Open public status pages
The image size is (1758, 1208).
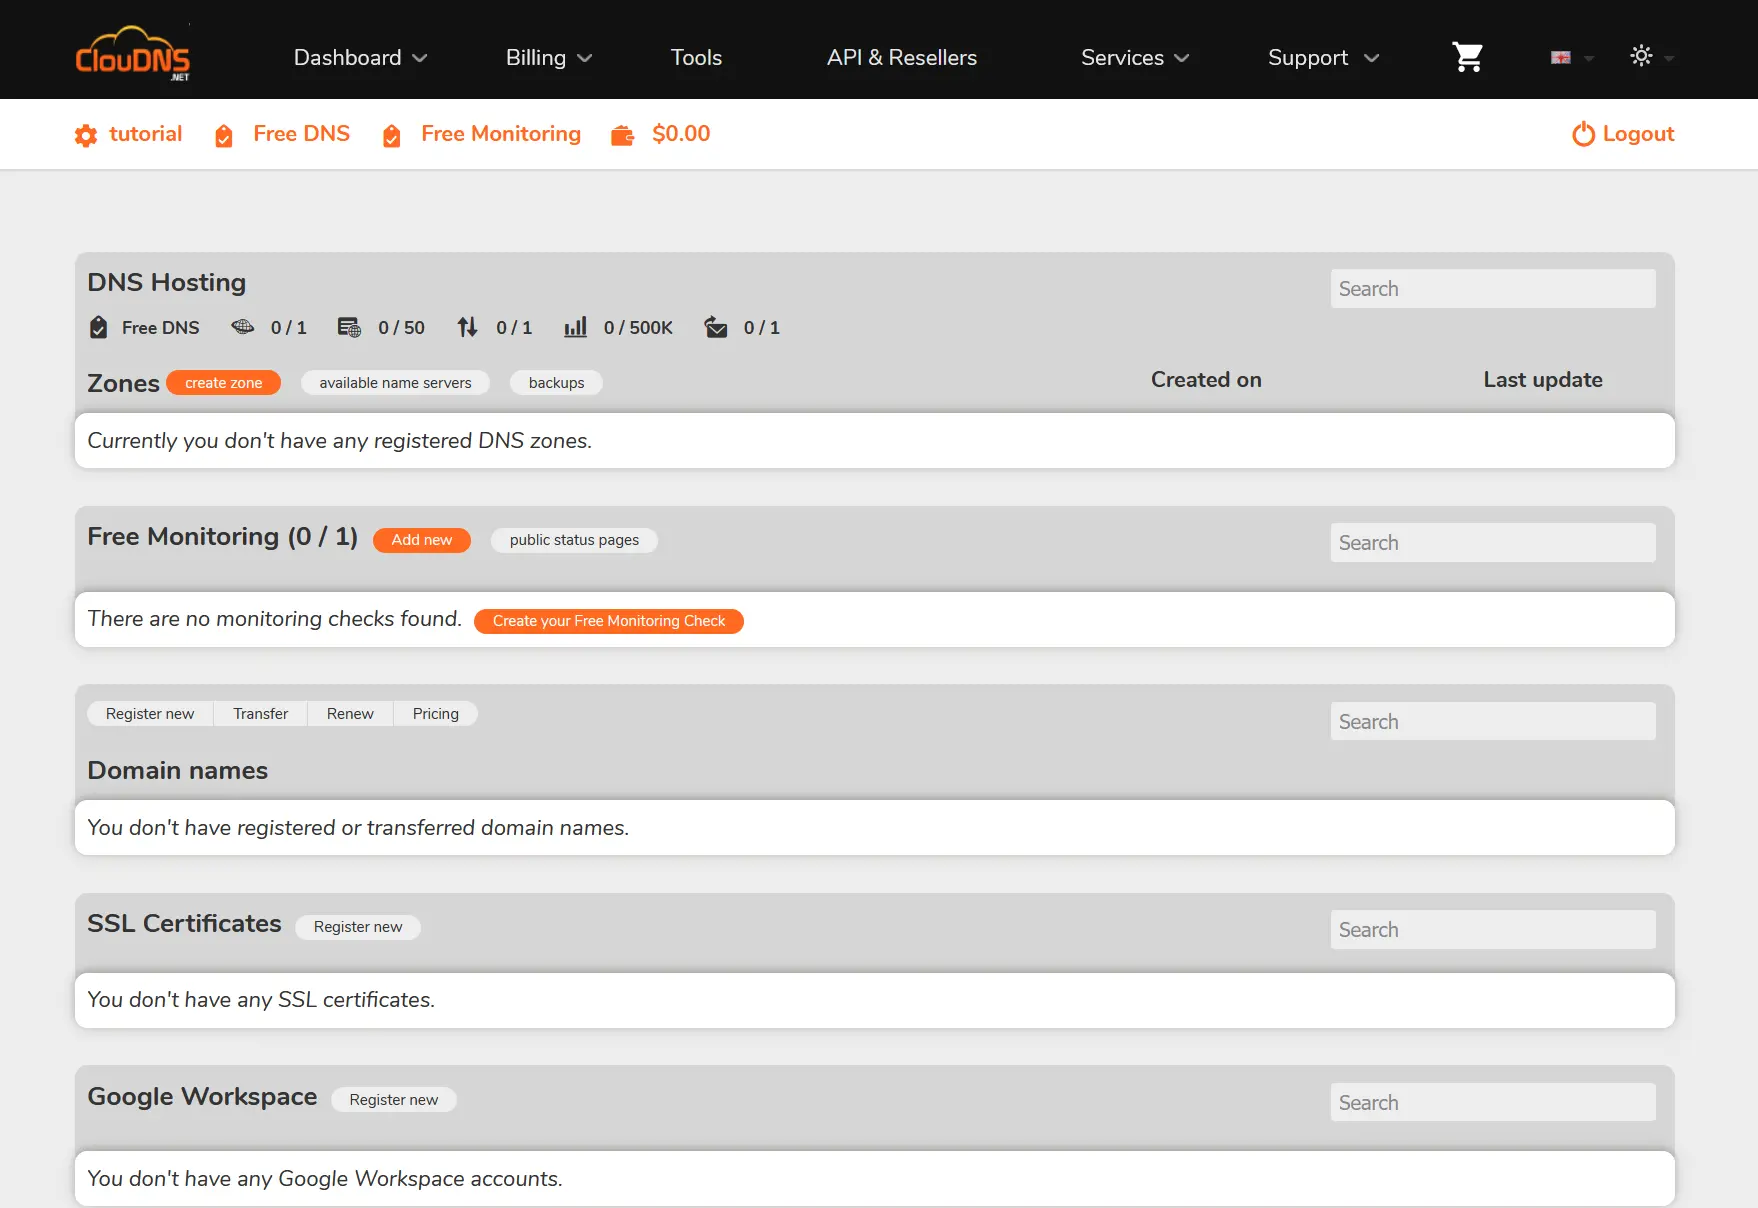point(574,540)
